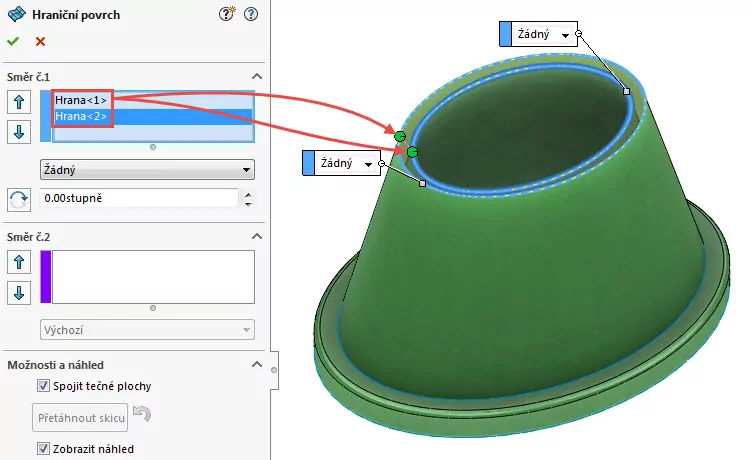The height and width of the screenshot is (460, 750).
Task: Click the Přetáhnout skicu button
Action: (80, 417)
